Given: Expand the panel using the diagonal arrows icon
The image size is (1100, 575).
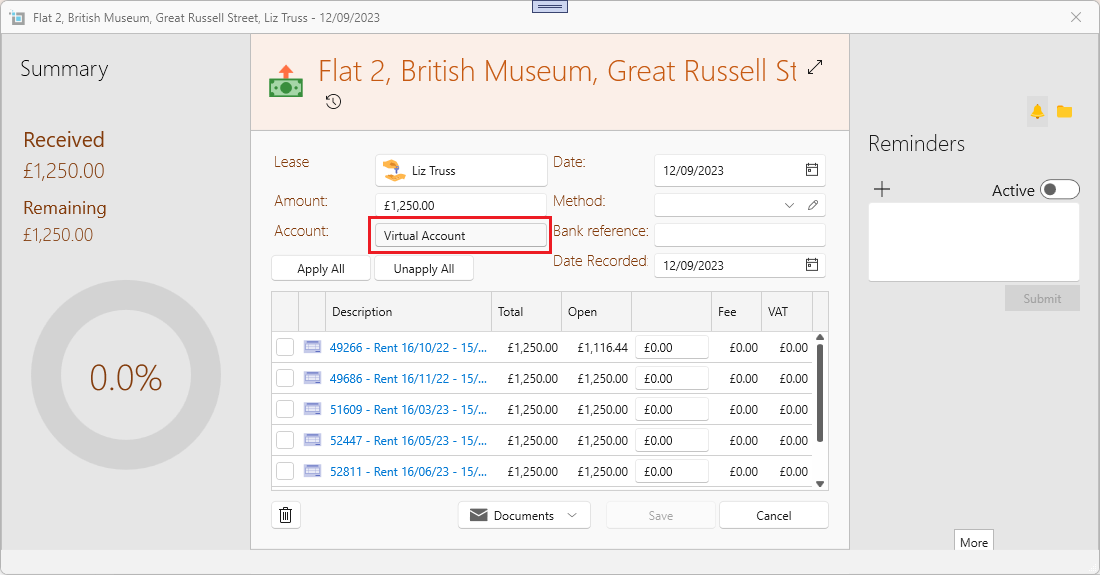Looking at the screenshot, I should tap(816, 67).
